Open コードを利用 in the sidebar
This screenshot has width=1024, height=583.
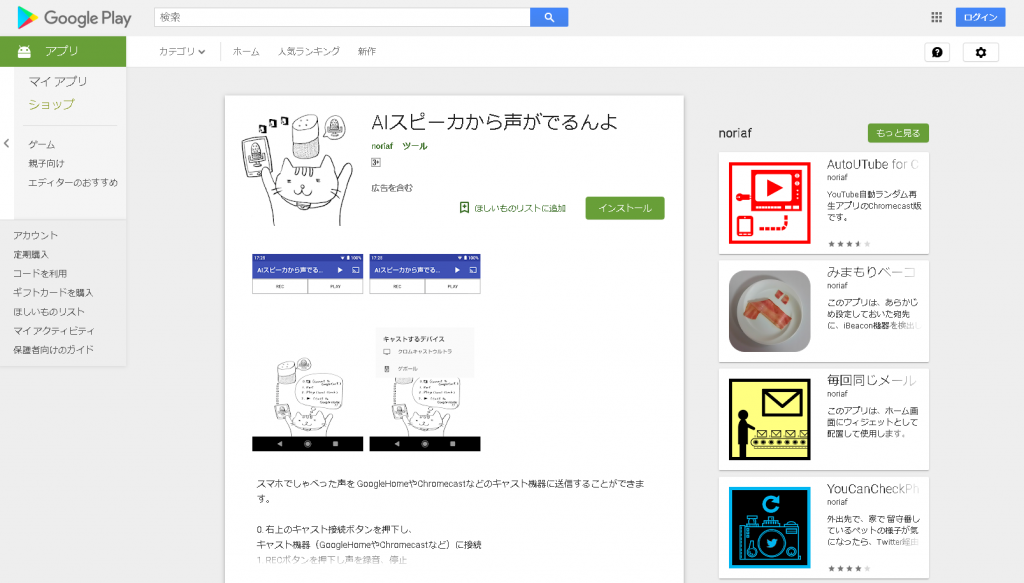(x=40, y=274)
